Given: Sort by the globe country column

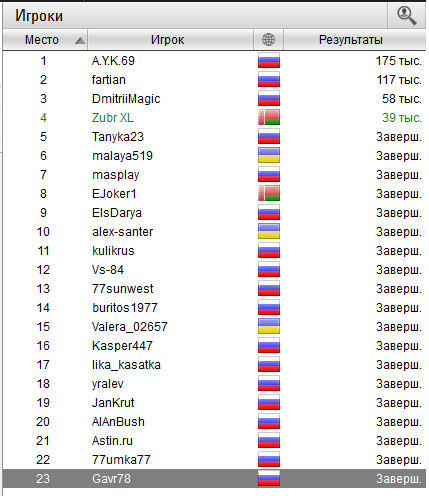Looking at the screenshot, I should [268, 40].
